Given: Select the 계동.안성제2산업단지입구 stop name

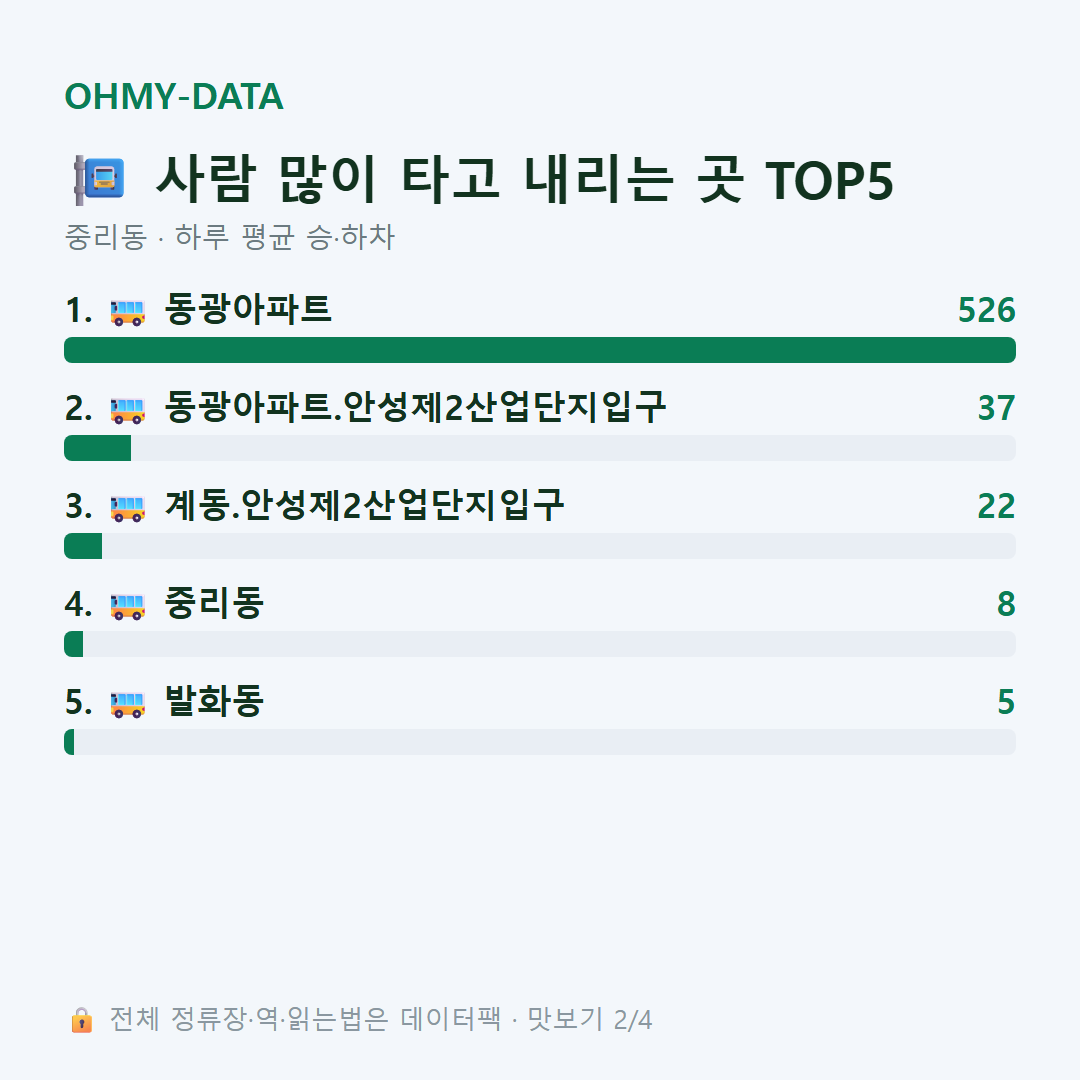Looking at the screenshot, I should coord(364,505).
